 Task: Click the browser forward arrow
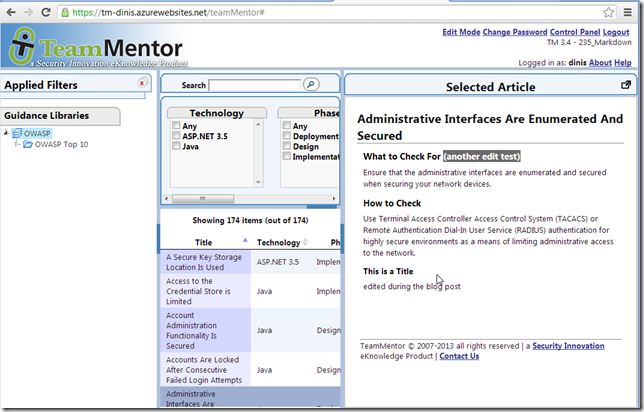(x=28, y=12)
